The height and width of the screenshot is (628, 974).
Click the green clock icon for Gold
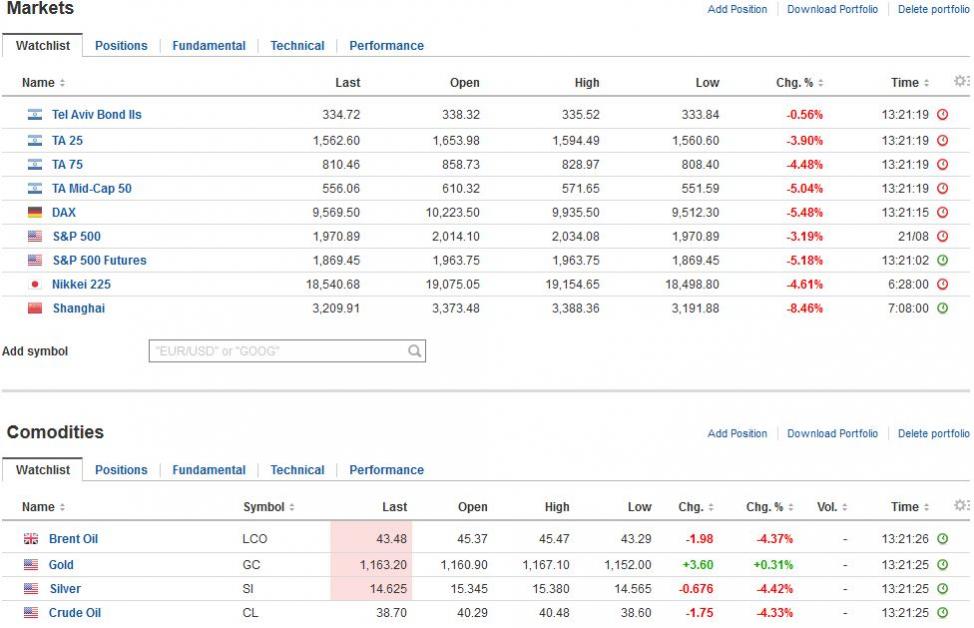point(942,565)
